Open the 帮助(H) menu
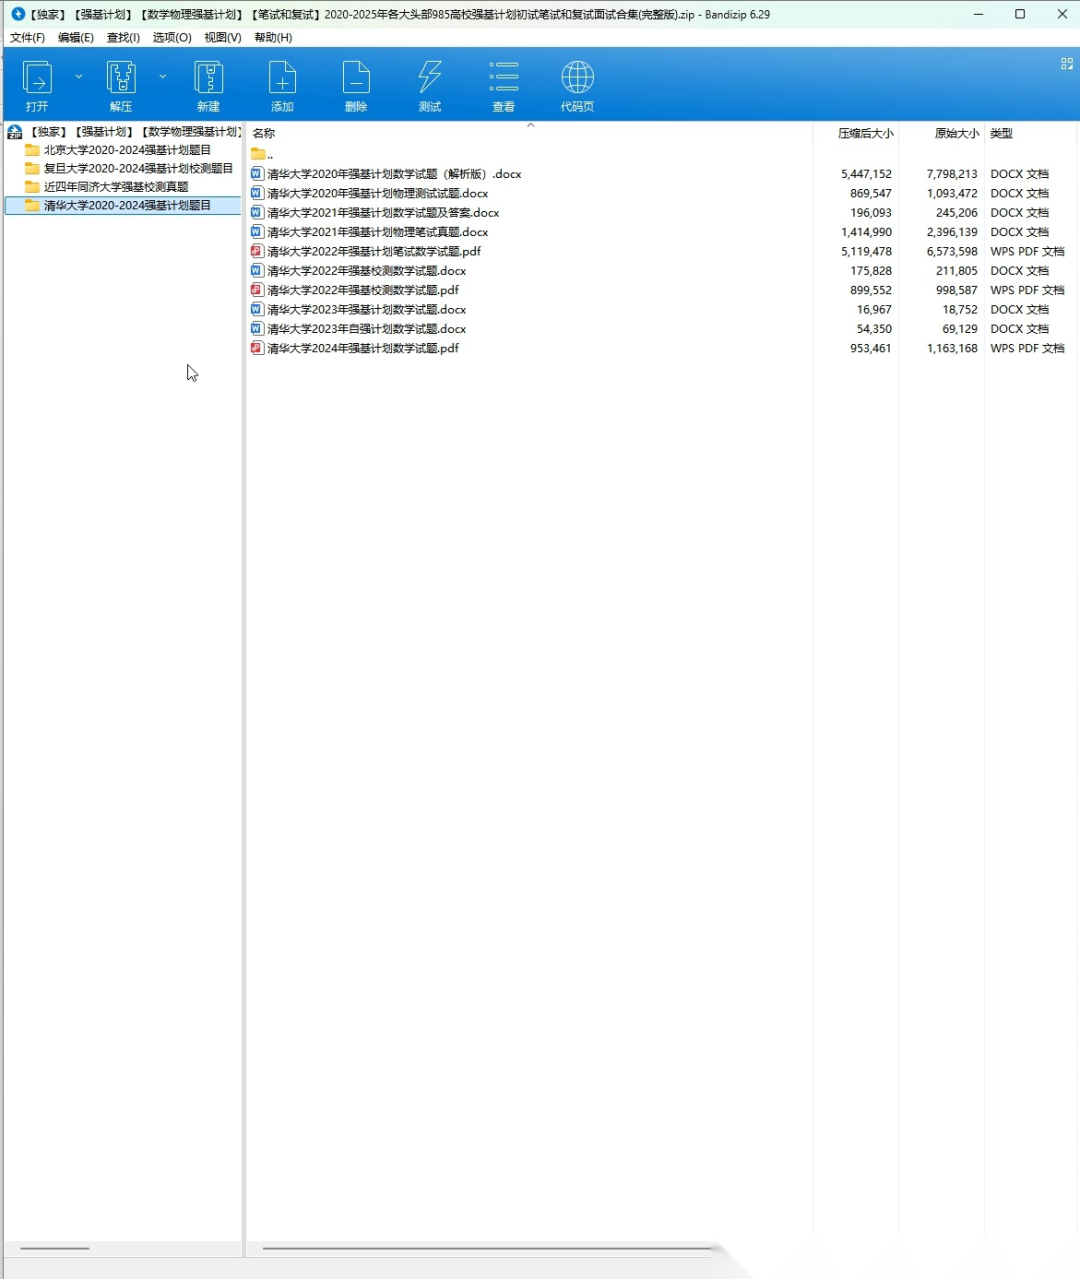The image size is (1080, 1279). 273,37
